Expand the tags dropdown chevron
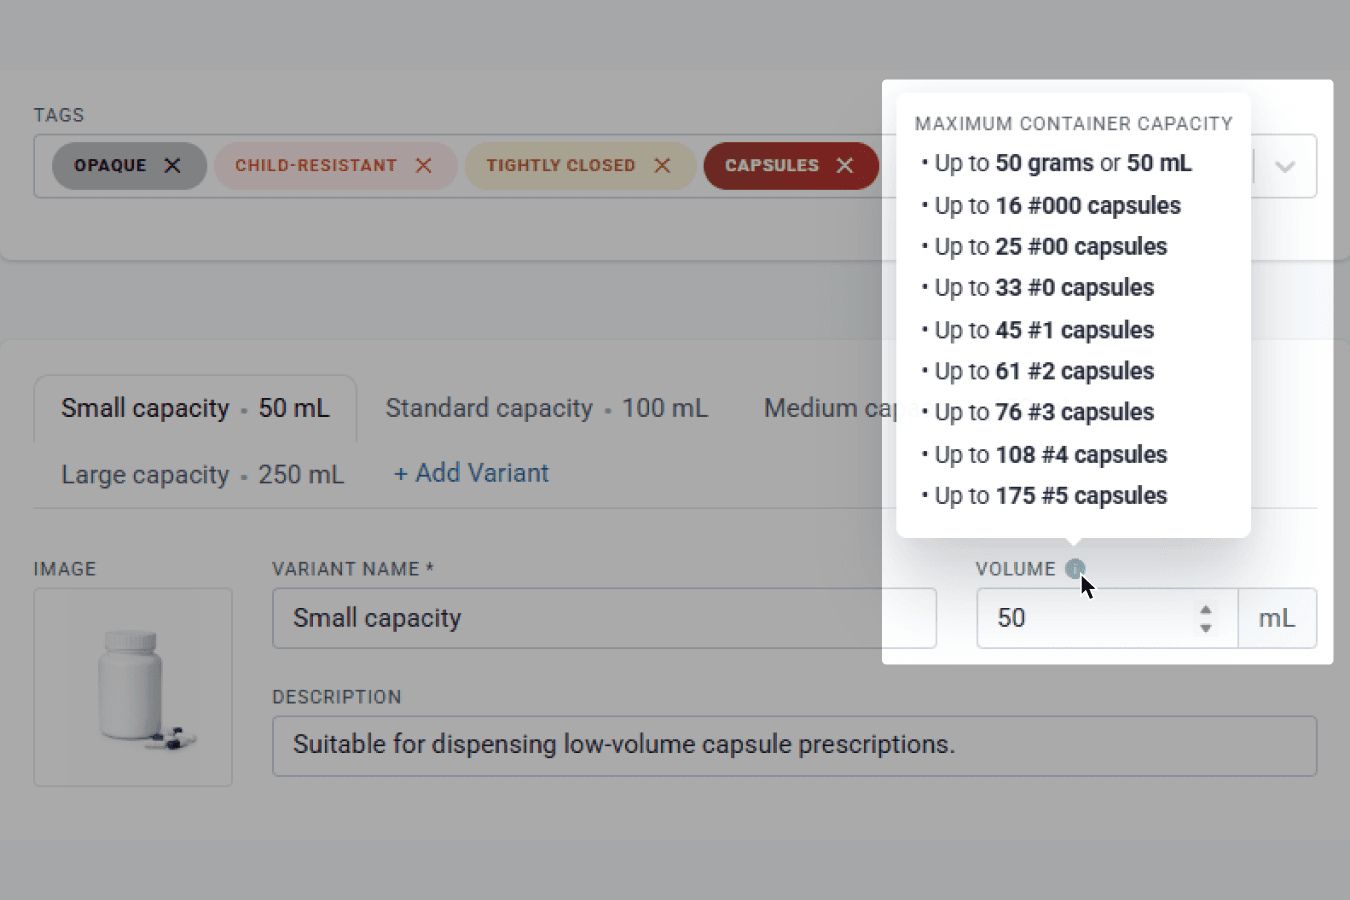1350x900 pixels. click(x=1285, y=167)
